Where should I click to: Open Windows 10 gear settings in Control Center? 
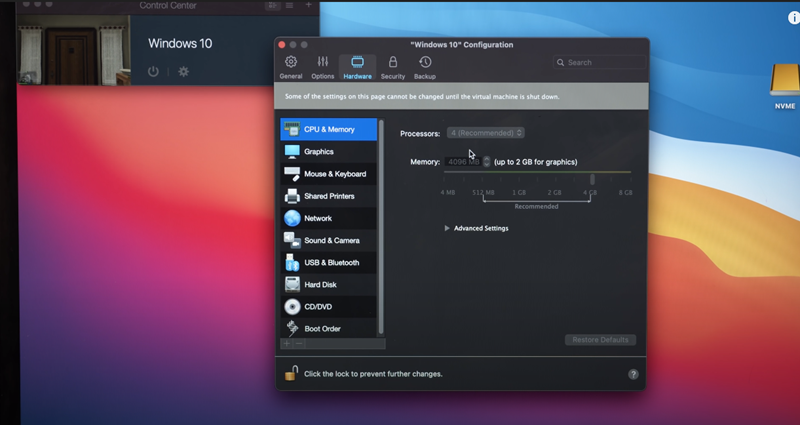[x=184, y=71]
